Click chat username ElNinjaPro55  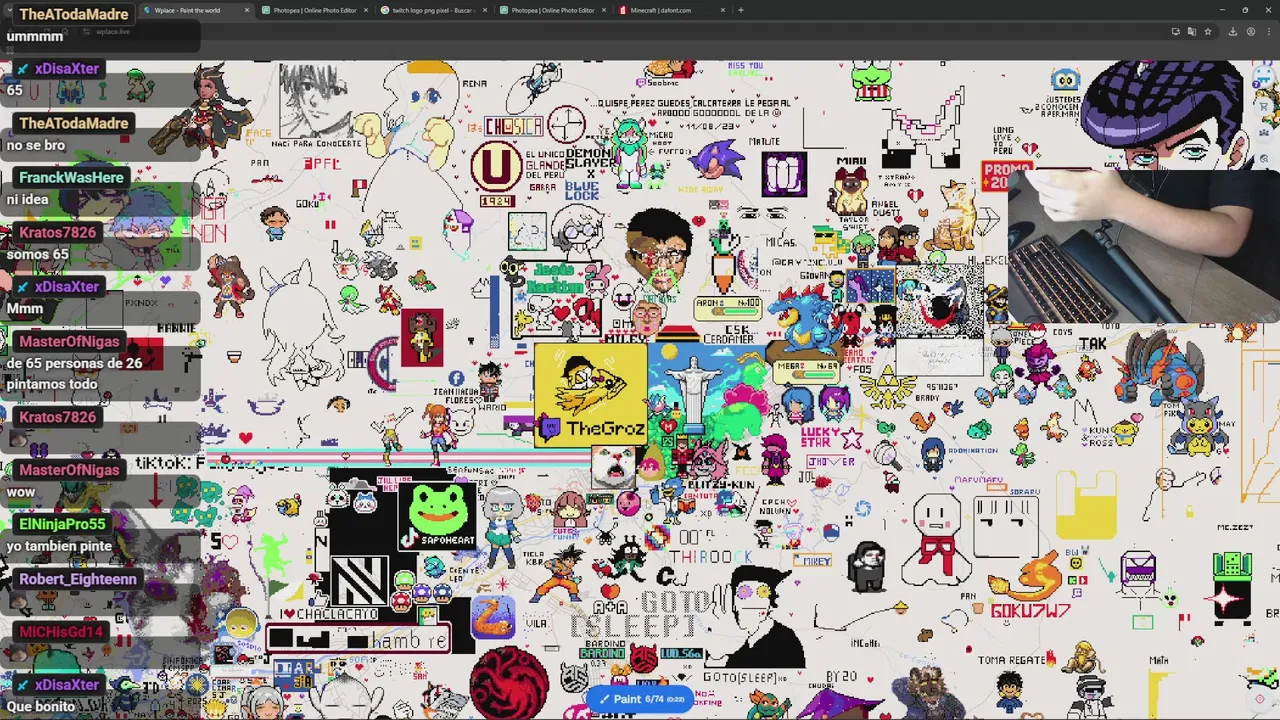[x=62, y=524]
